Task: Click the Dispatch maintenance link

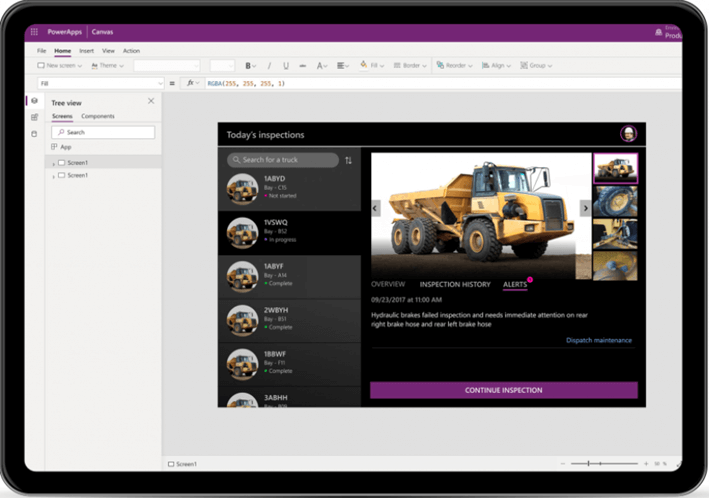Action: pos(599,340)
